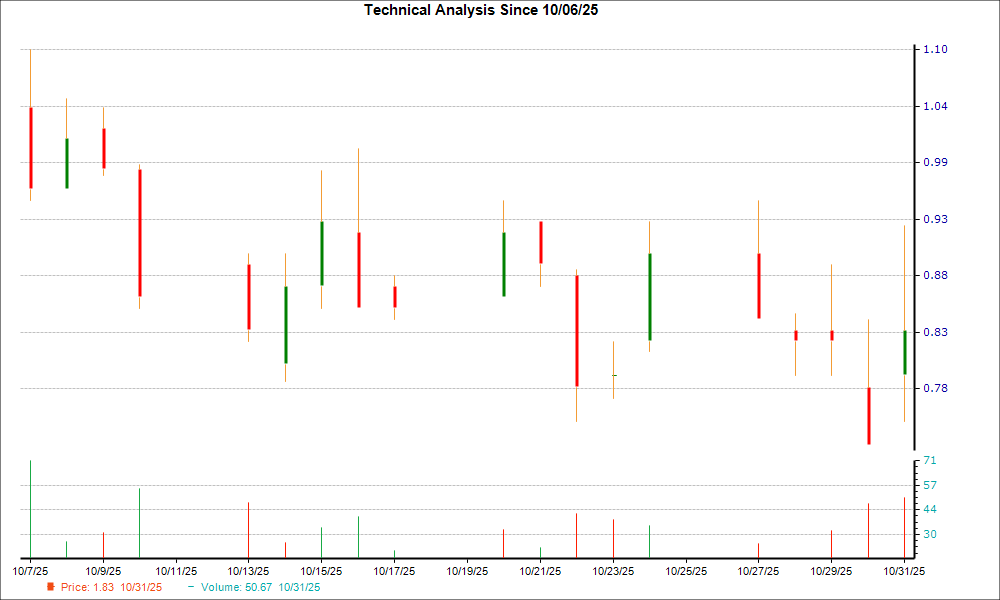The height and width of the screenshot is (600, 1000).
Task: Click the long red candle on 10/22/25
Action: tap(577, 330)
